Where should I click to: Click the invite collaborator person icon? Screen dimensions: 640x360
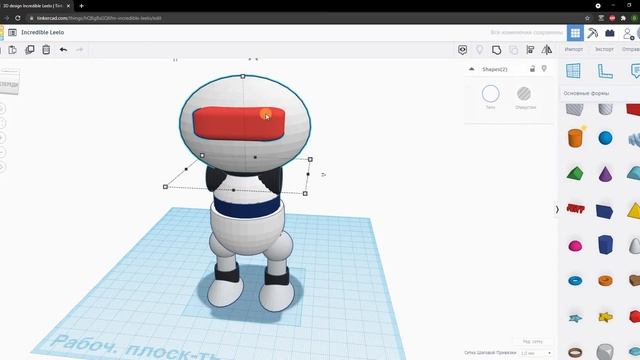pyautogui.click(x=629, y=33)
